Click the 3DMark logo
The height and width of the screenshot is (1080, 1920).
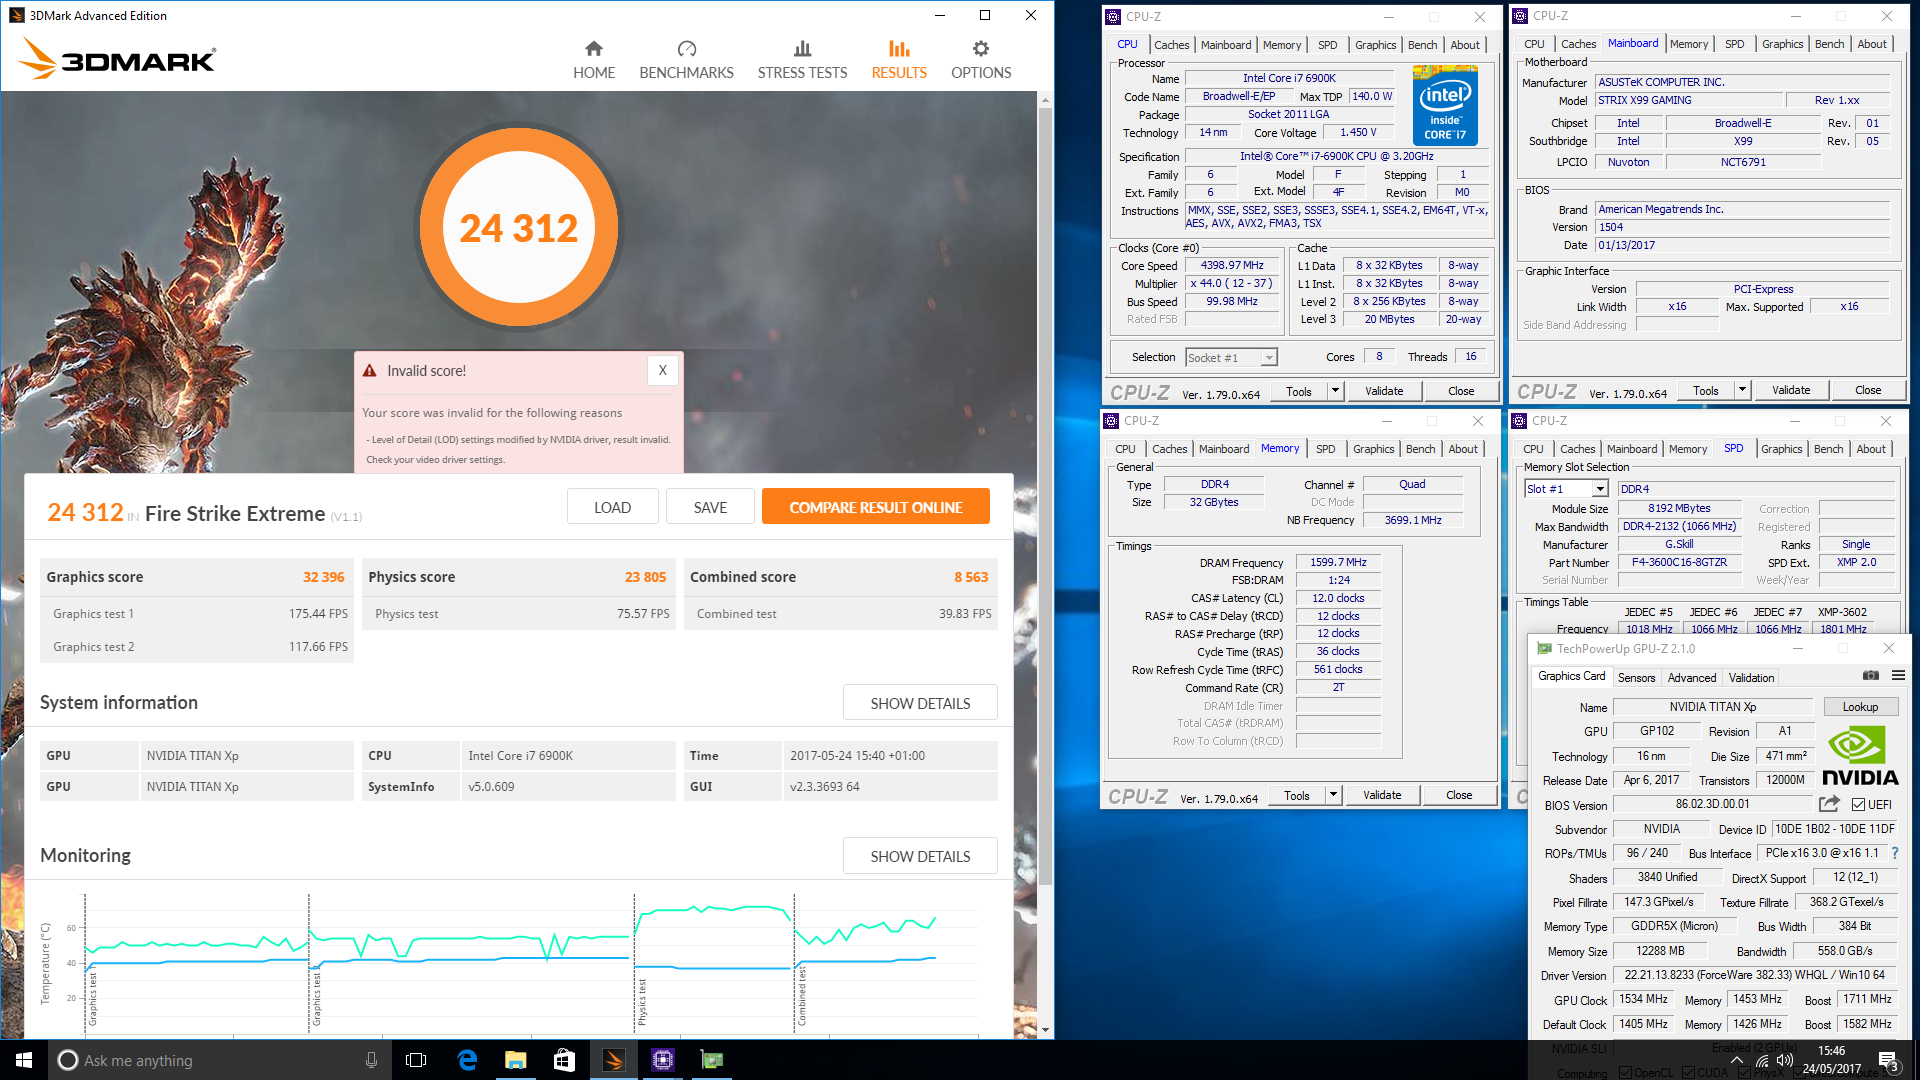coord(118,59)
